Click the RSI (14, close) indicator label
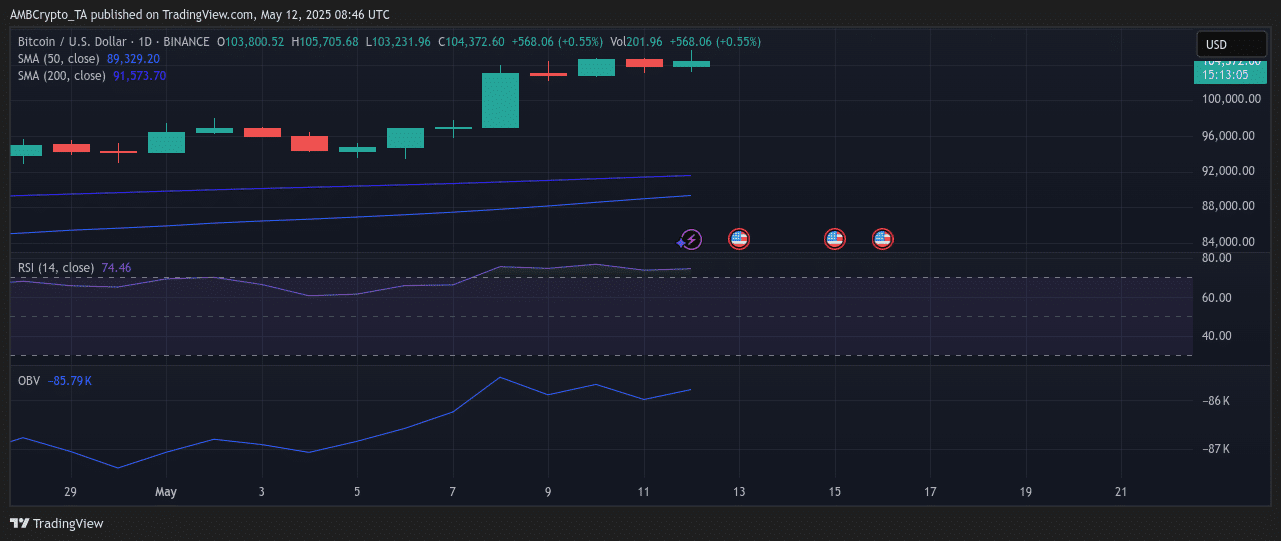Image resolution: width=1281 pixels, height=541 pixels. pyautogui.click(x=56, y=268)
